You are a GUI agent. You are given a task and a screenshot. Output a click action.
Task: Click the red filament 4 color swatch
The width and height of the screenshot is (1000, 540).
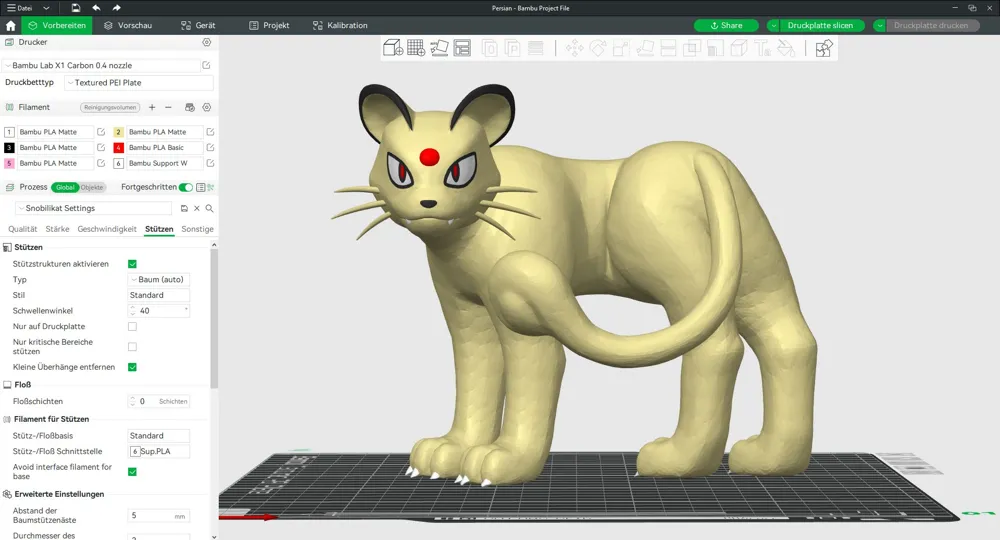[x=119, y=147]
